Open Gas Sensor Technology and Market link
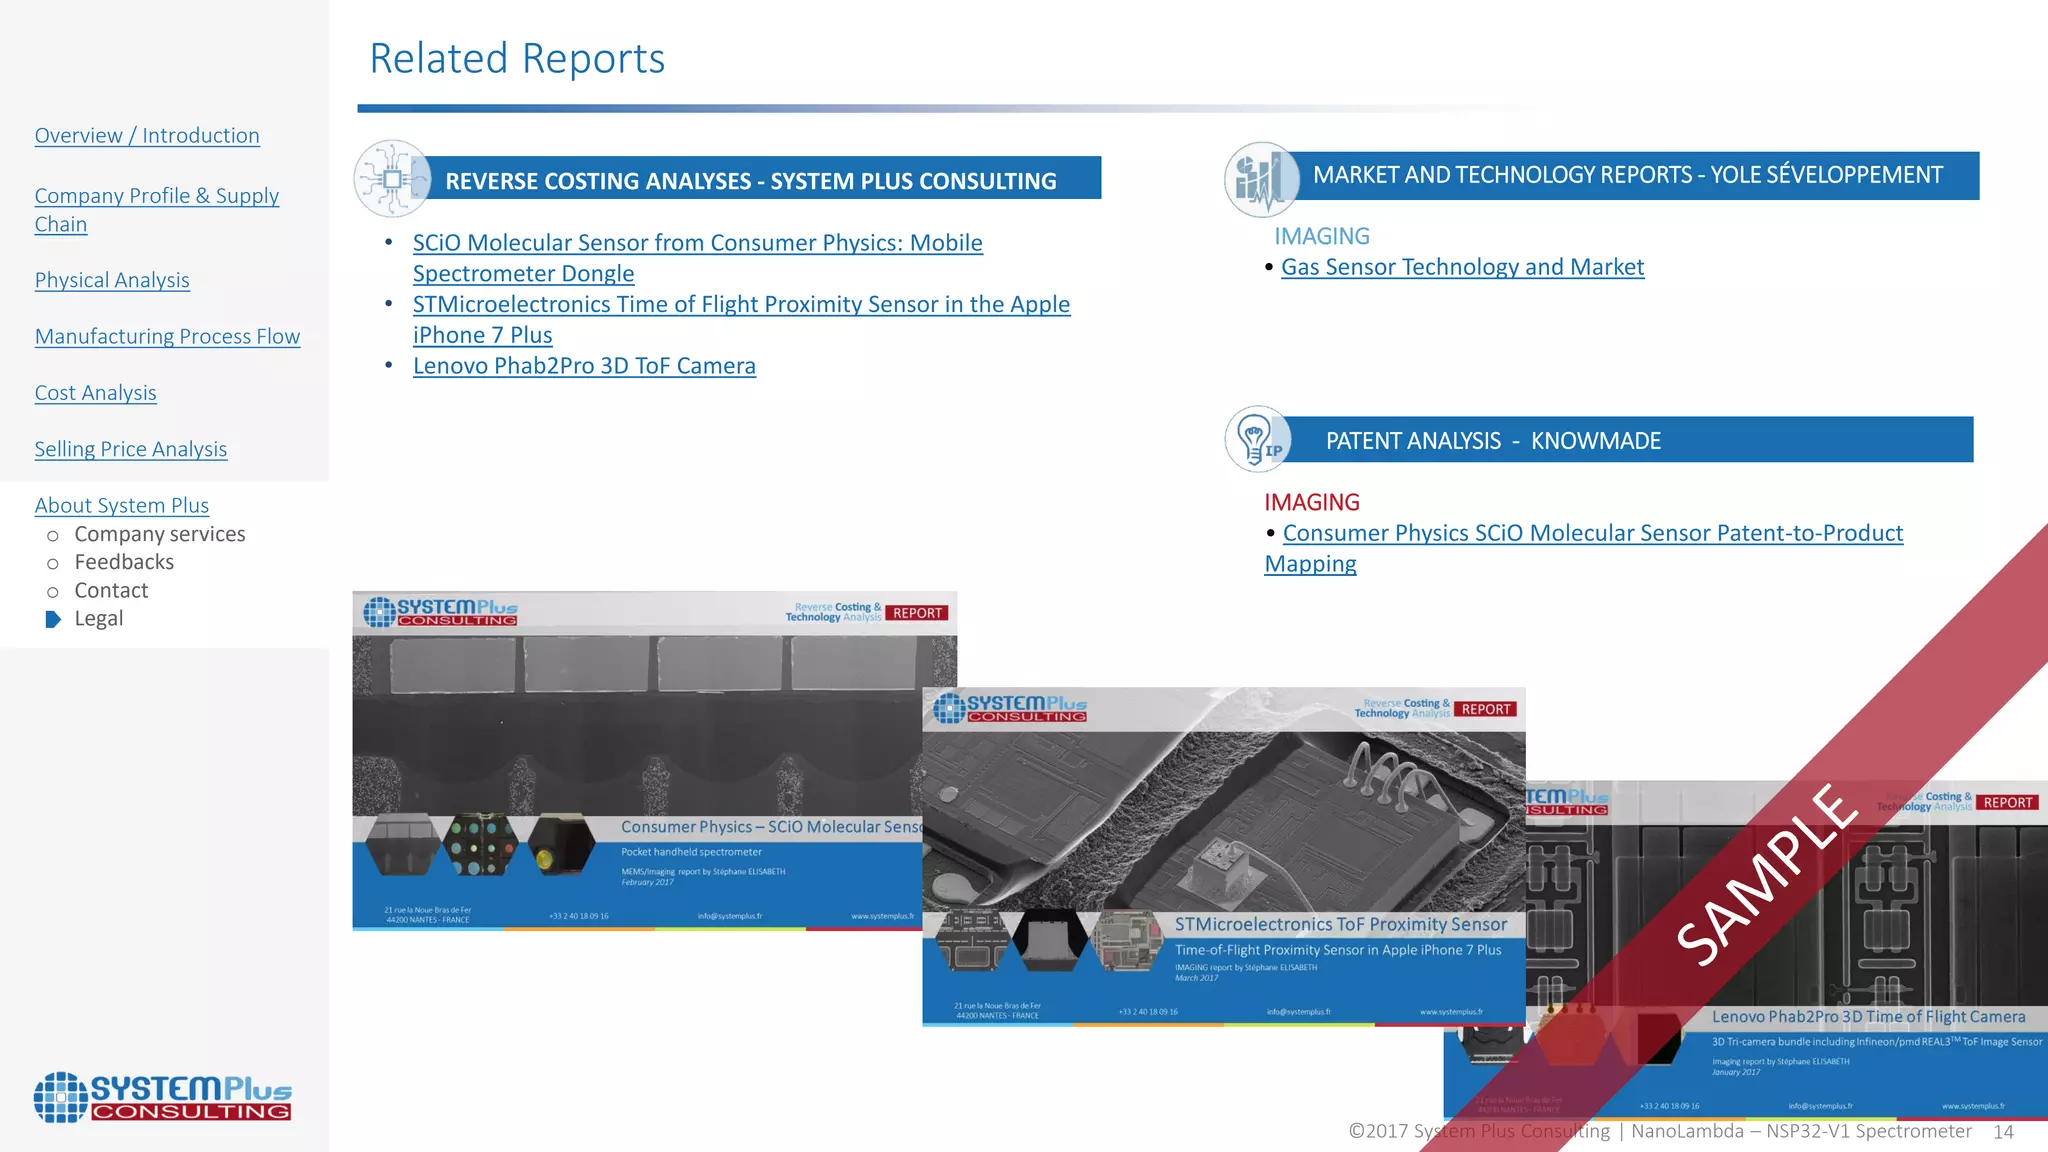 (1462, 267)
